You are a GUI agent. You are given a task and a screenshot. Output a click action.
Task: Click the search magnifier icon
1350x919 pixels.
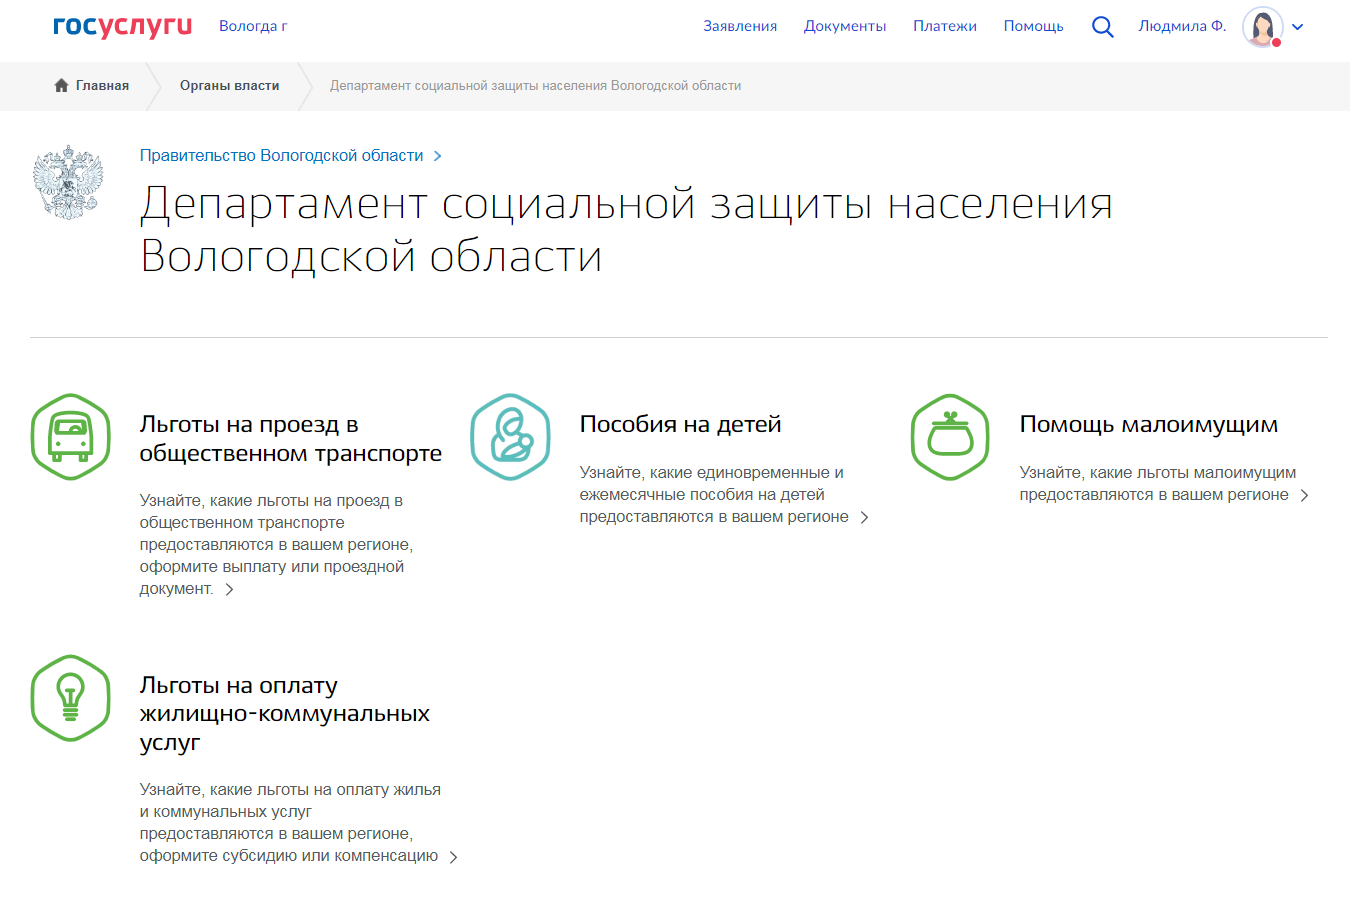tap(1102, 27)
